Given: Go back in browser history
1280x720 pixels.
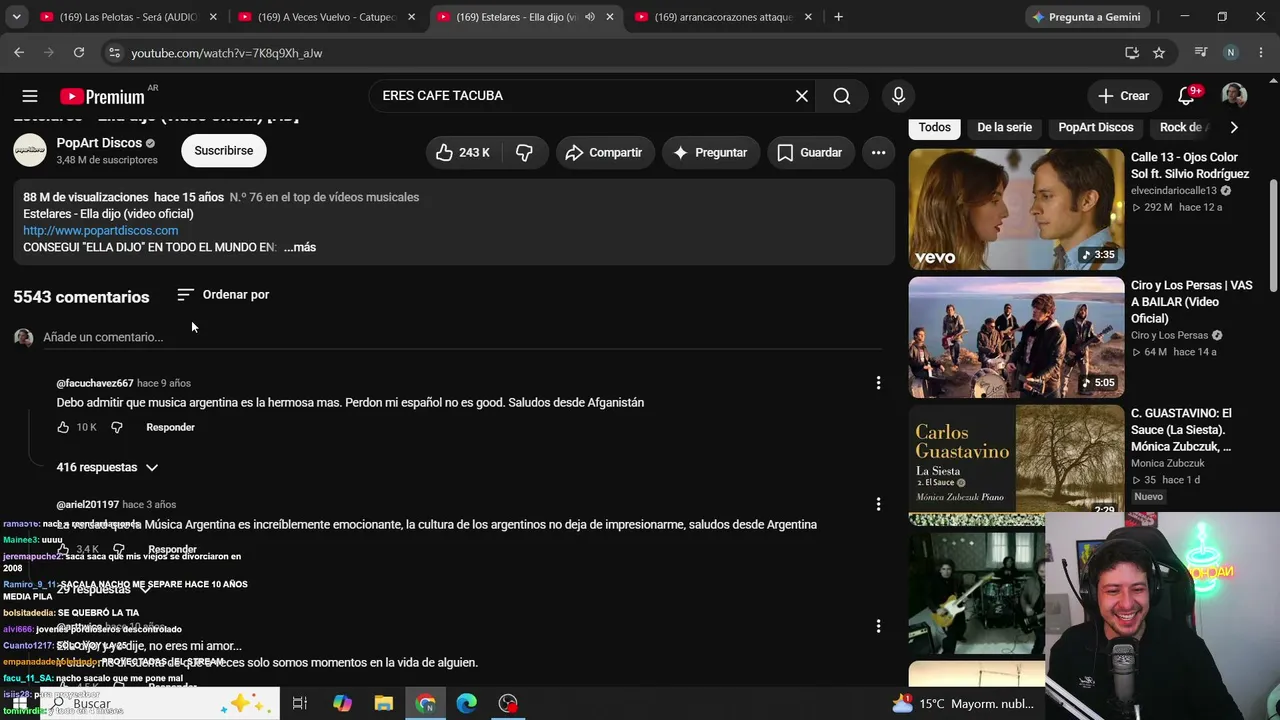Looking at the screenshot, I should (19, 53).
